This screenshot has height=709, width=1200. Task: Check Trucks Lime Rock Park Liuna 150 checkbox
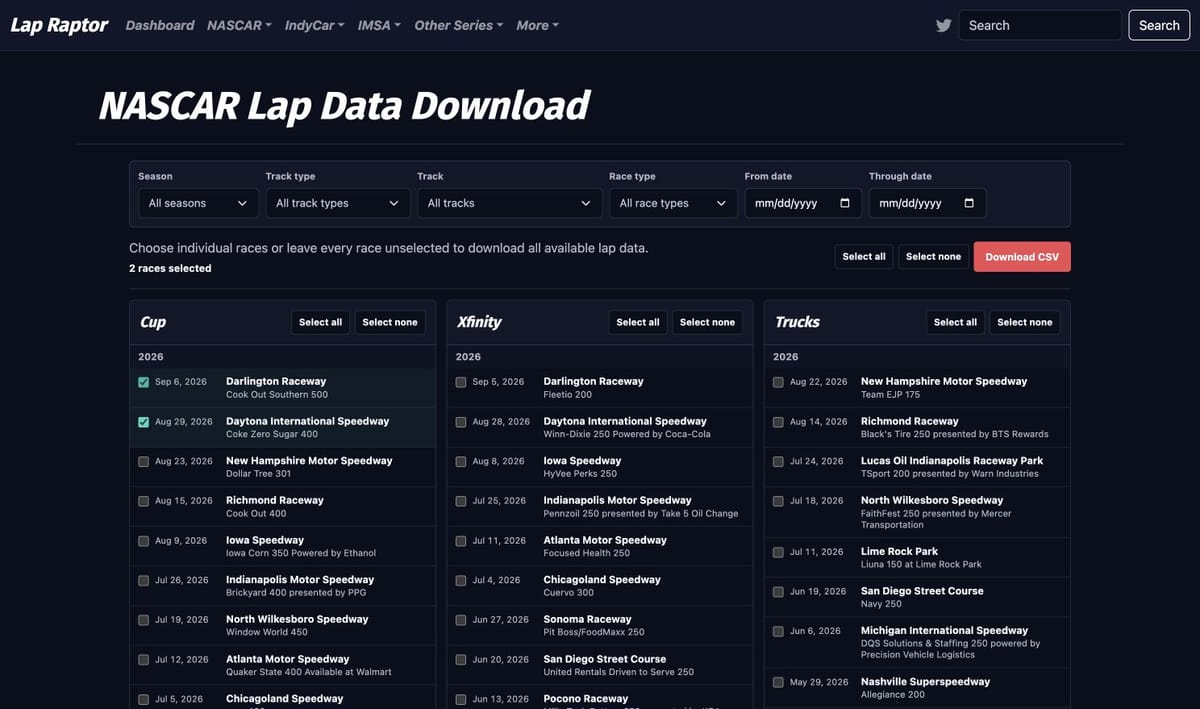point(779,552)
